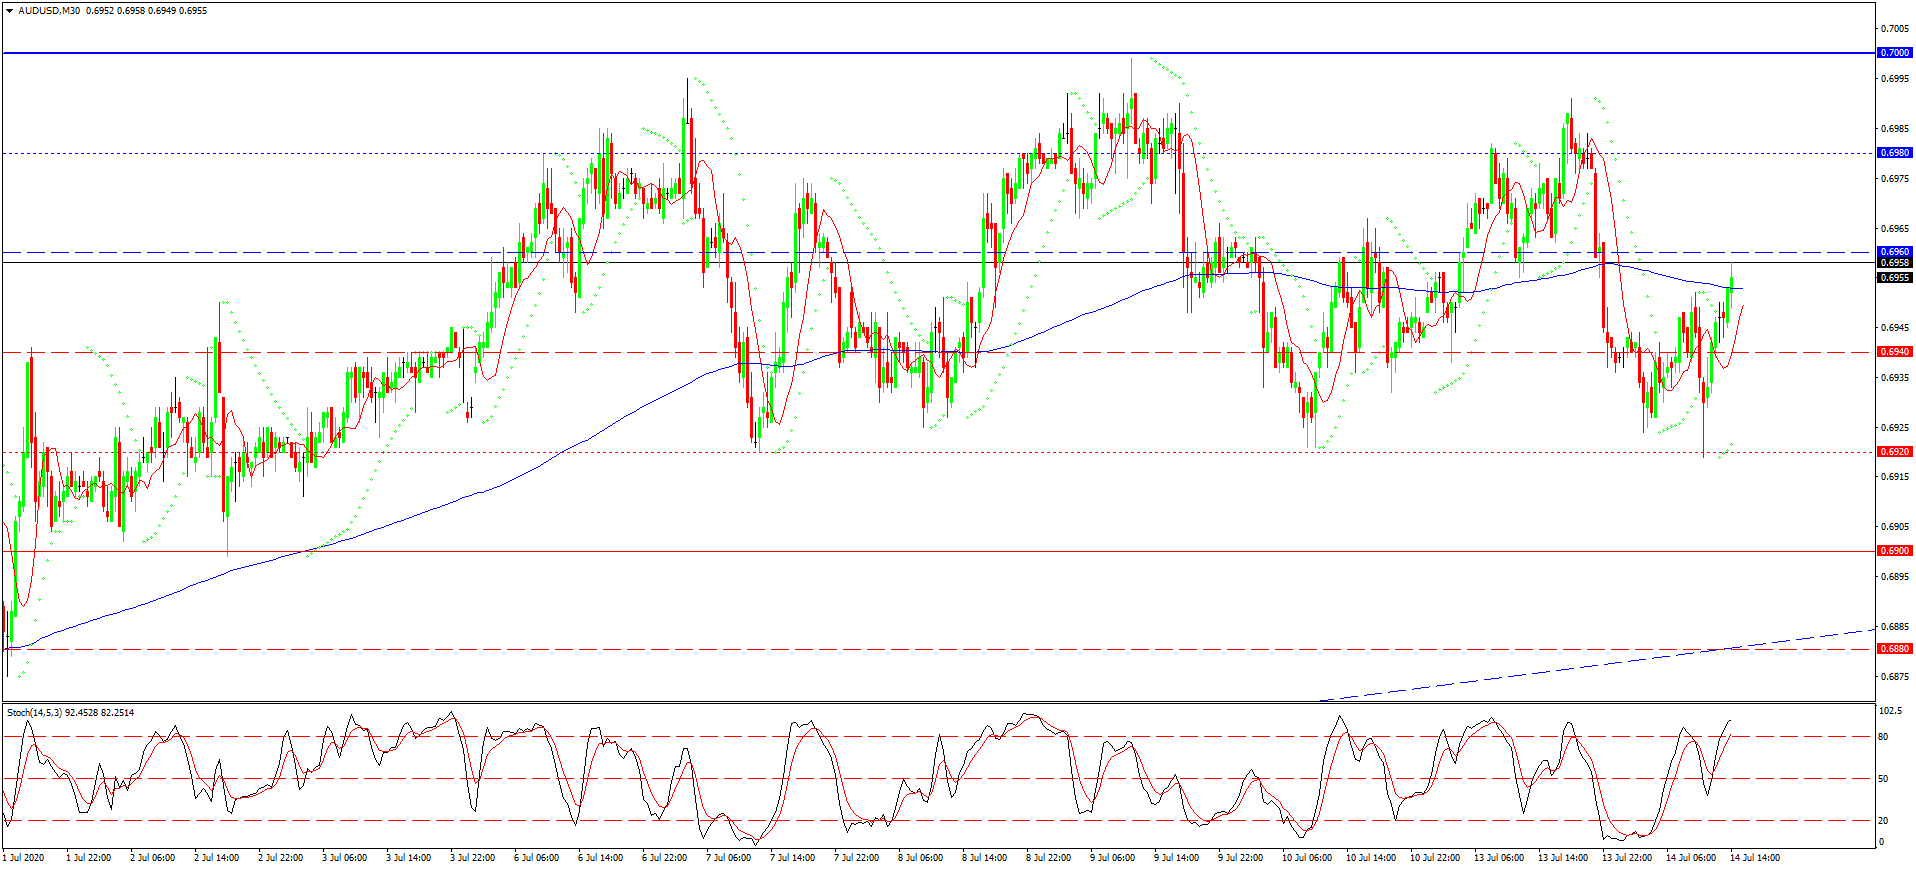Click the black 0.6955 current price tag
The image size is (1916, 869).
1894,278
